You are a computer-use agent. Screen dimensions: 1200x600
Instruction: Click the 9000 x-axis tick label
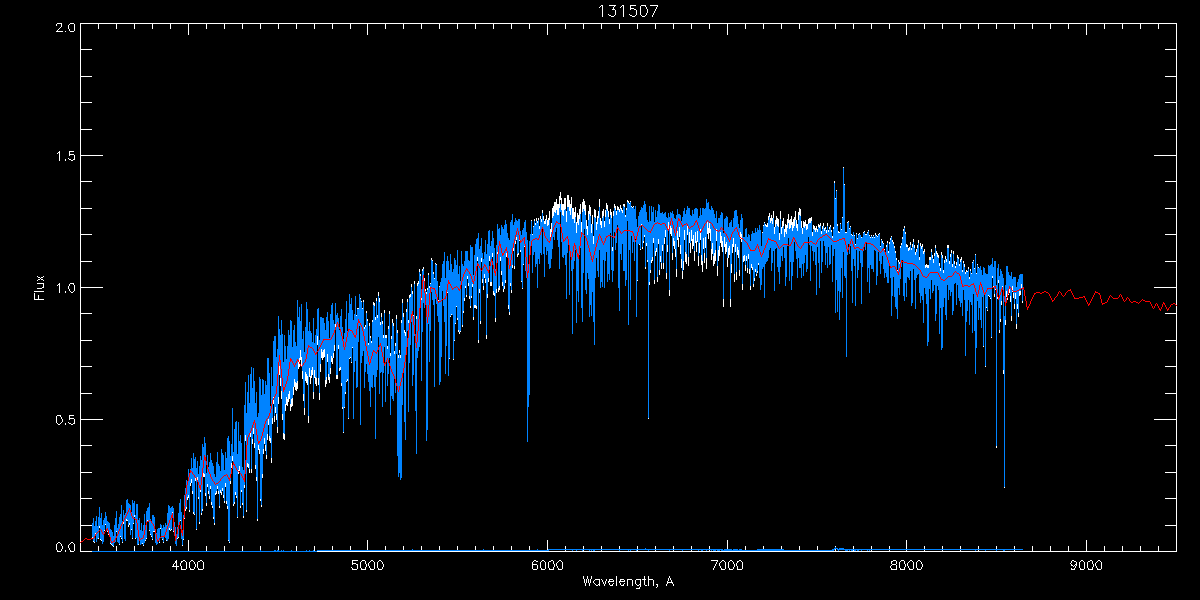click(x=1086, y=563)
